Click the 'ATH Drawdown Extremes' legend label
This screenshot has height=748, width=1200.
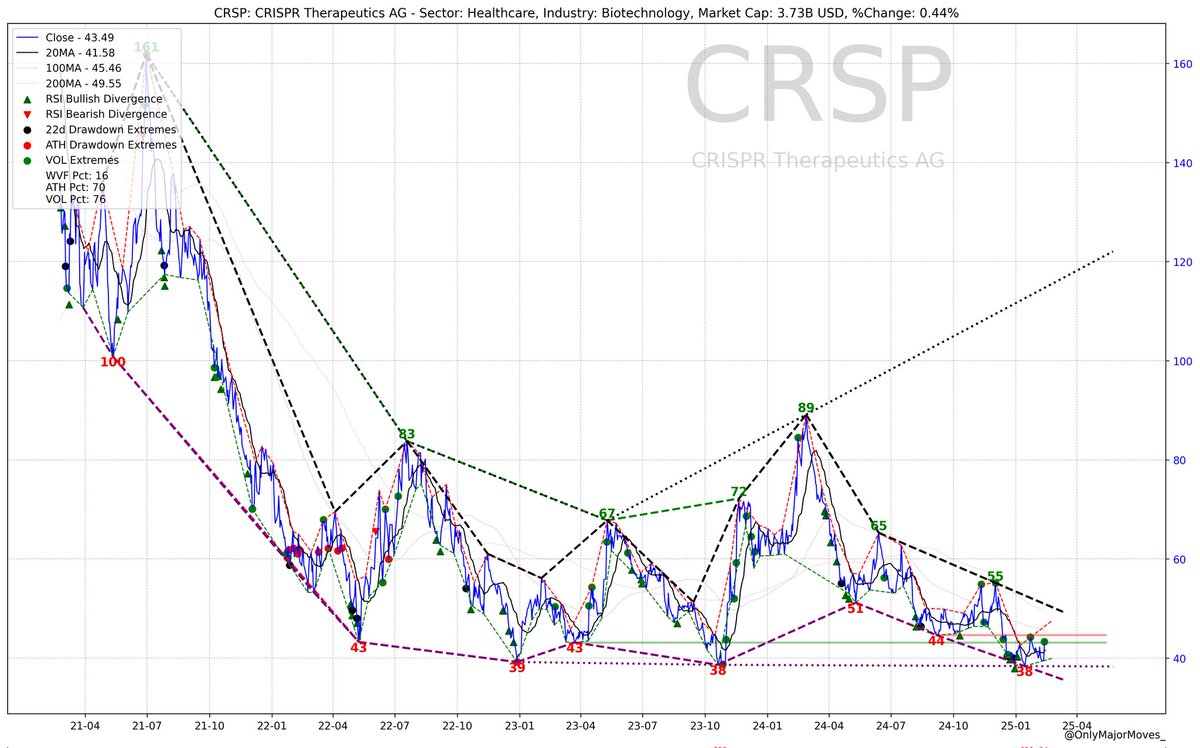point(111,144)
